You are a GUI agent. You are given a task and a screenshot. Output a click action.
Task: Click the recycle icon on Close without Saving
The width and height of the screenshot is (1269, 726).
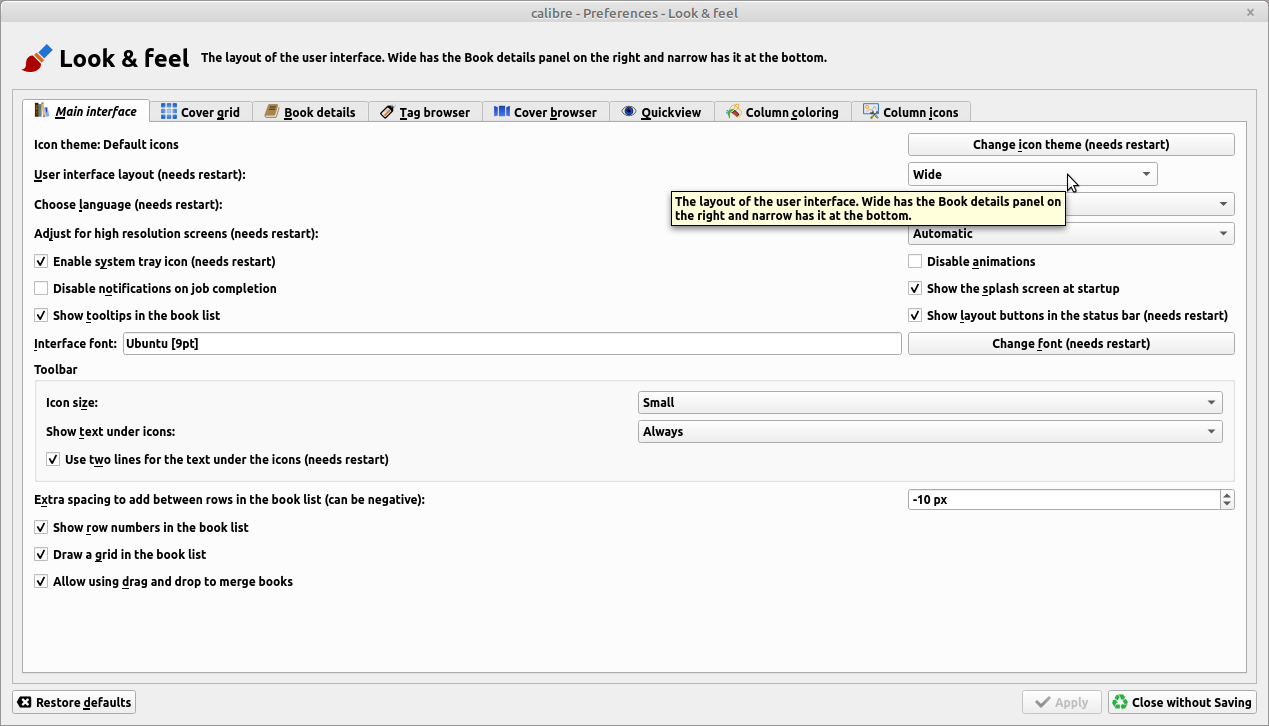pos(1120,702)
